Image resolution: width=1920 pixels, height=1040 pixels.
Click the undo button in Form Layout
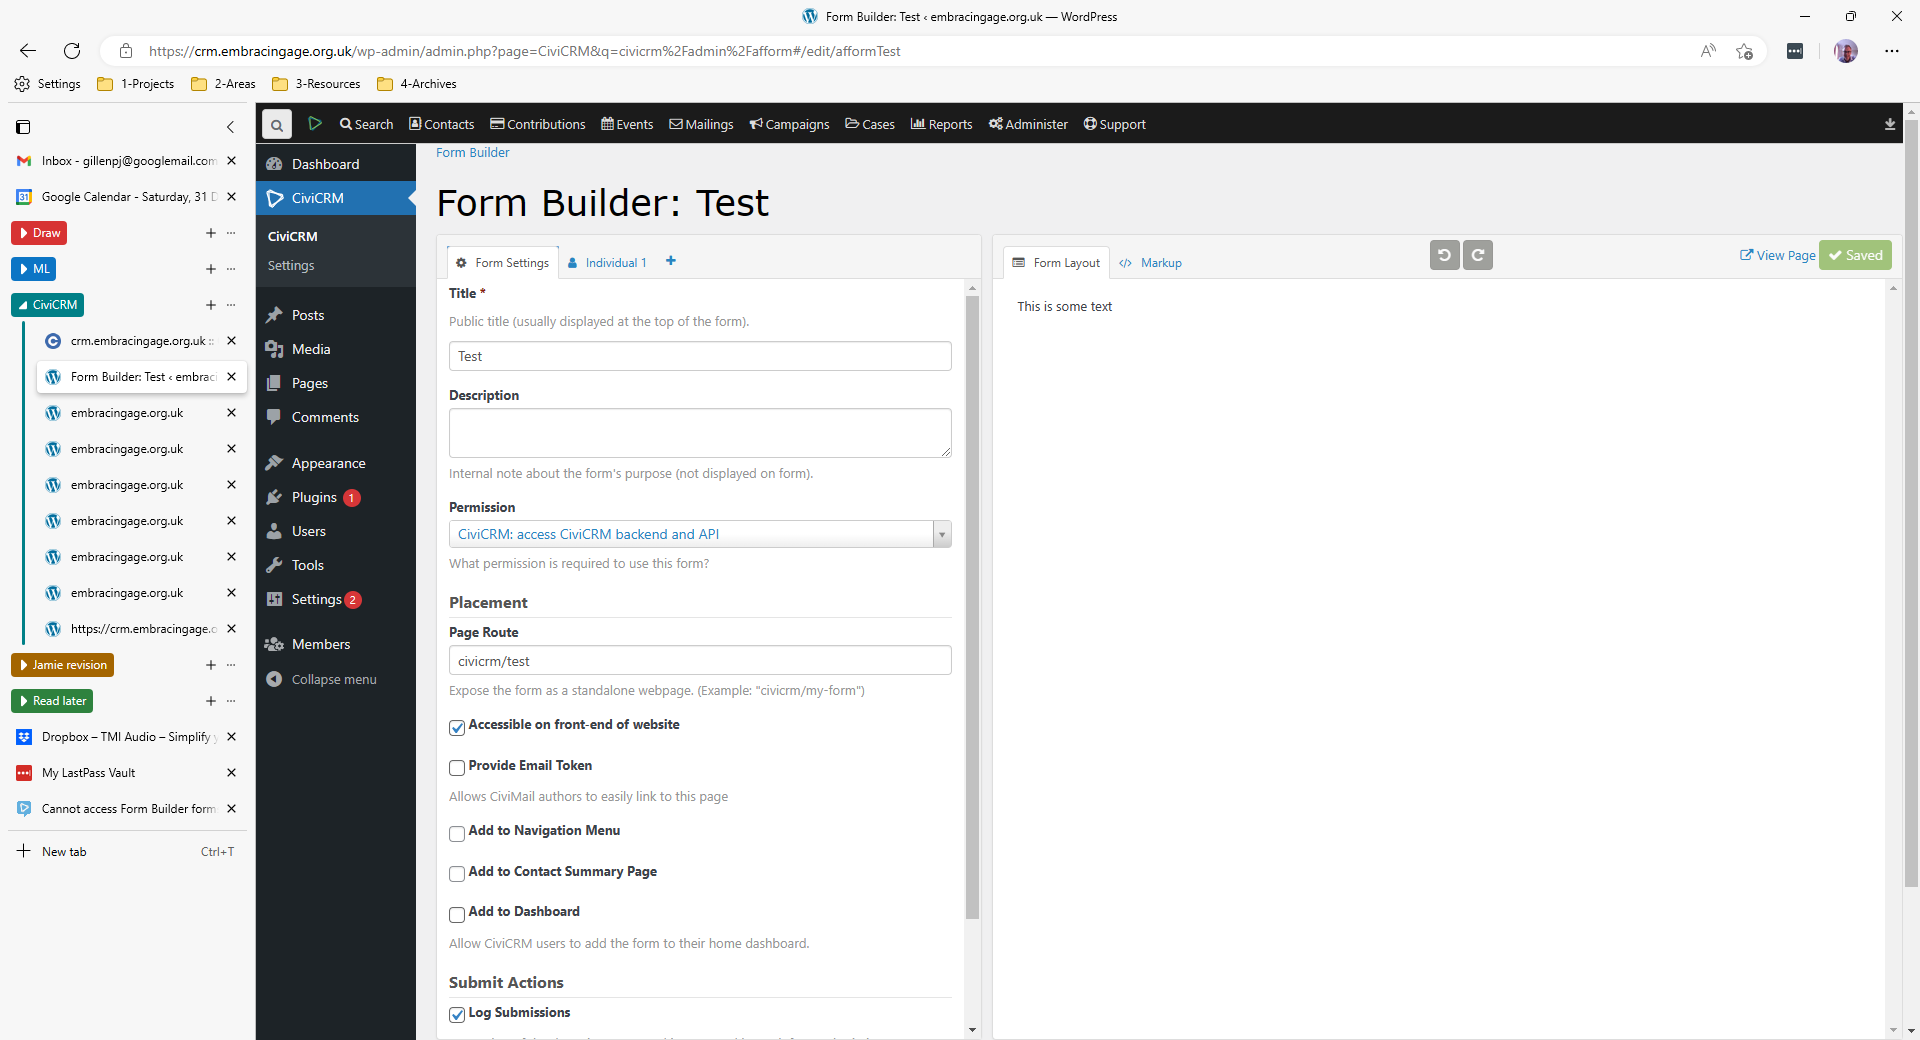(1444, 255)
